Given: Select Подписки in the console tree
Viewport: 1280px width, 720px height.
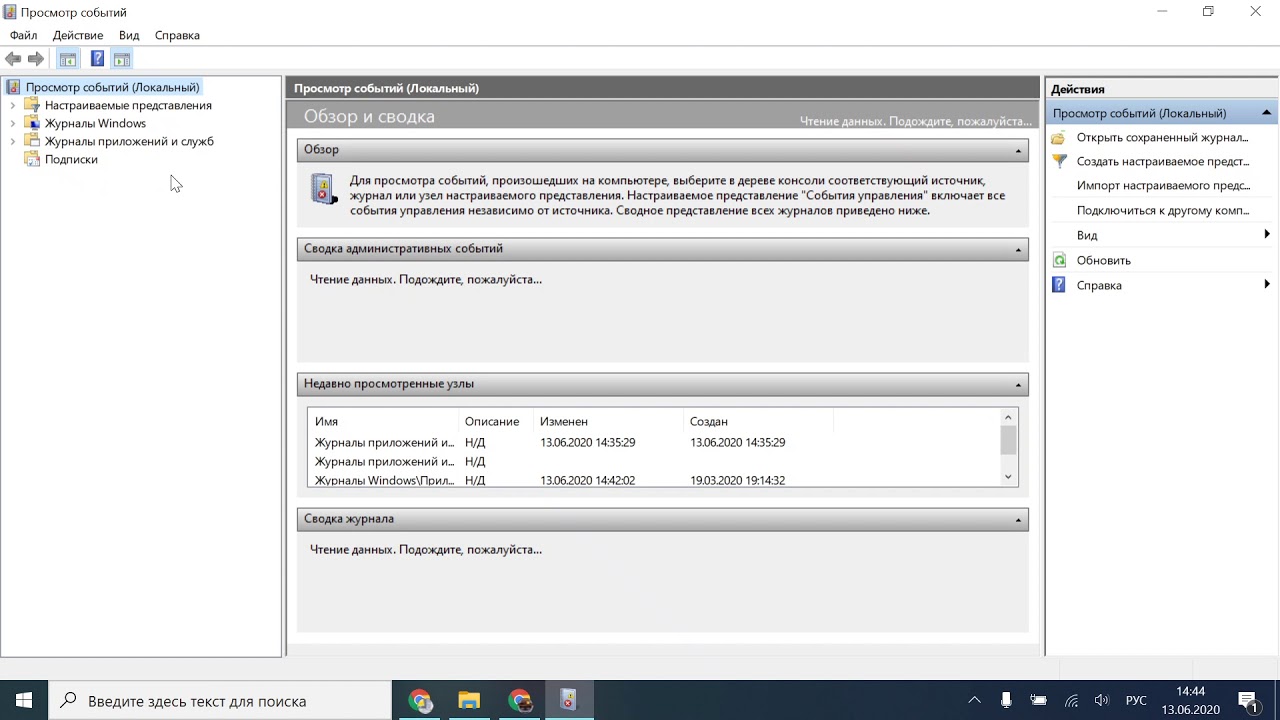Looking at the screenshot, I should click(x=71, y=159).
